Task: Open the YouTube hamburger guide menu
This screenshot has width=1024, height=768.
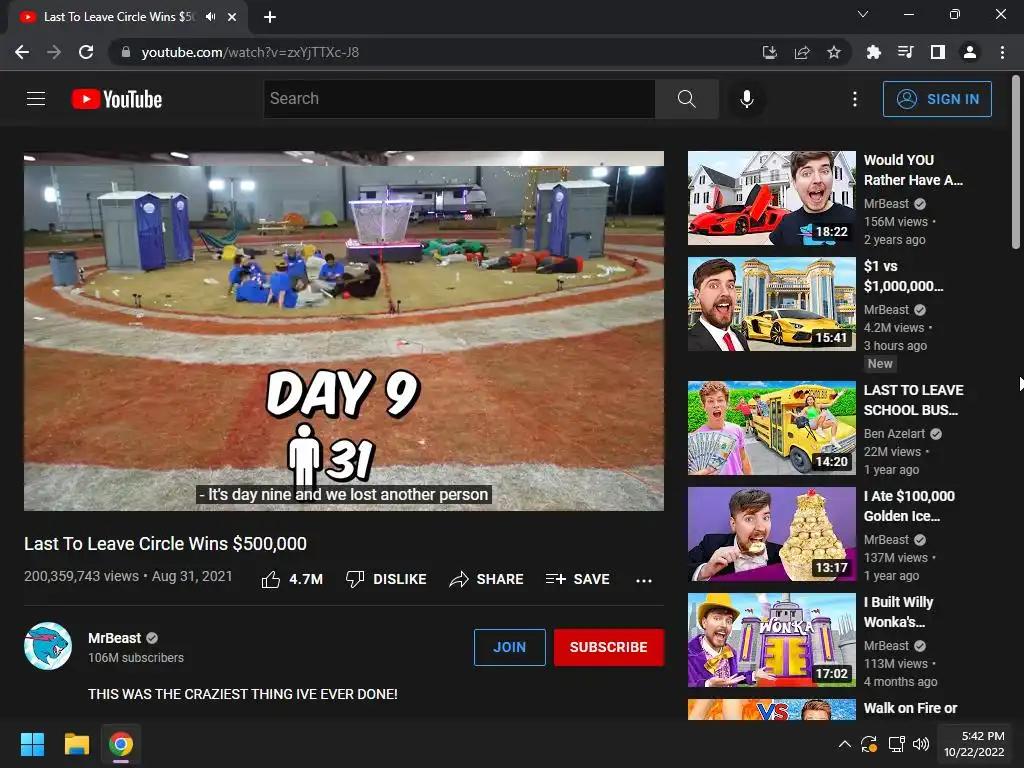Action: pos(36,99)
